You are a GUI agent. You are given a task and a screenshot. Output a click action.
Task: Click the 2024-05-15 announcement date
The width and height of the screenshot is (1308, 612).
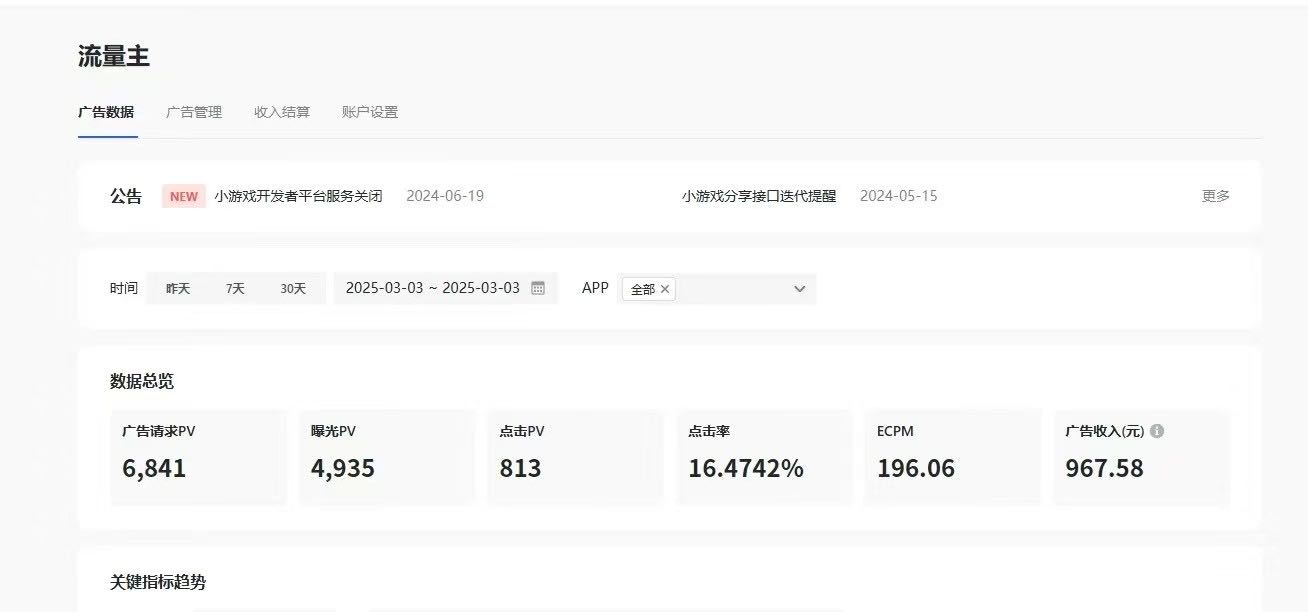899,196
